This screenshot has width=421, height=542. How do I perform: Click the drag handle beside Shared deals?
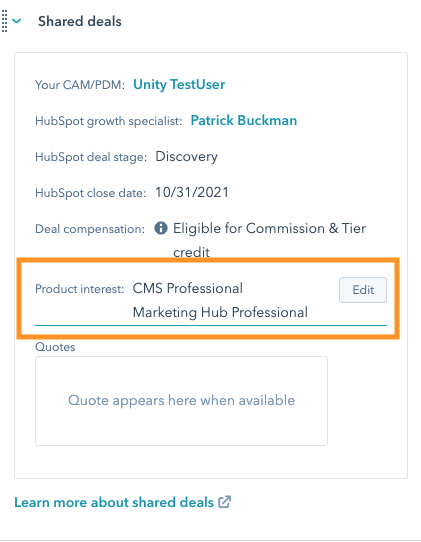pyautogui.click(x=4, y=21)
